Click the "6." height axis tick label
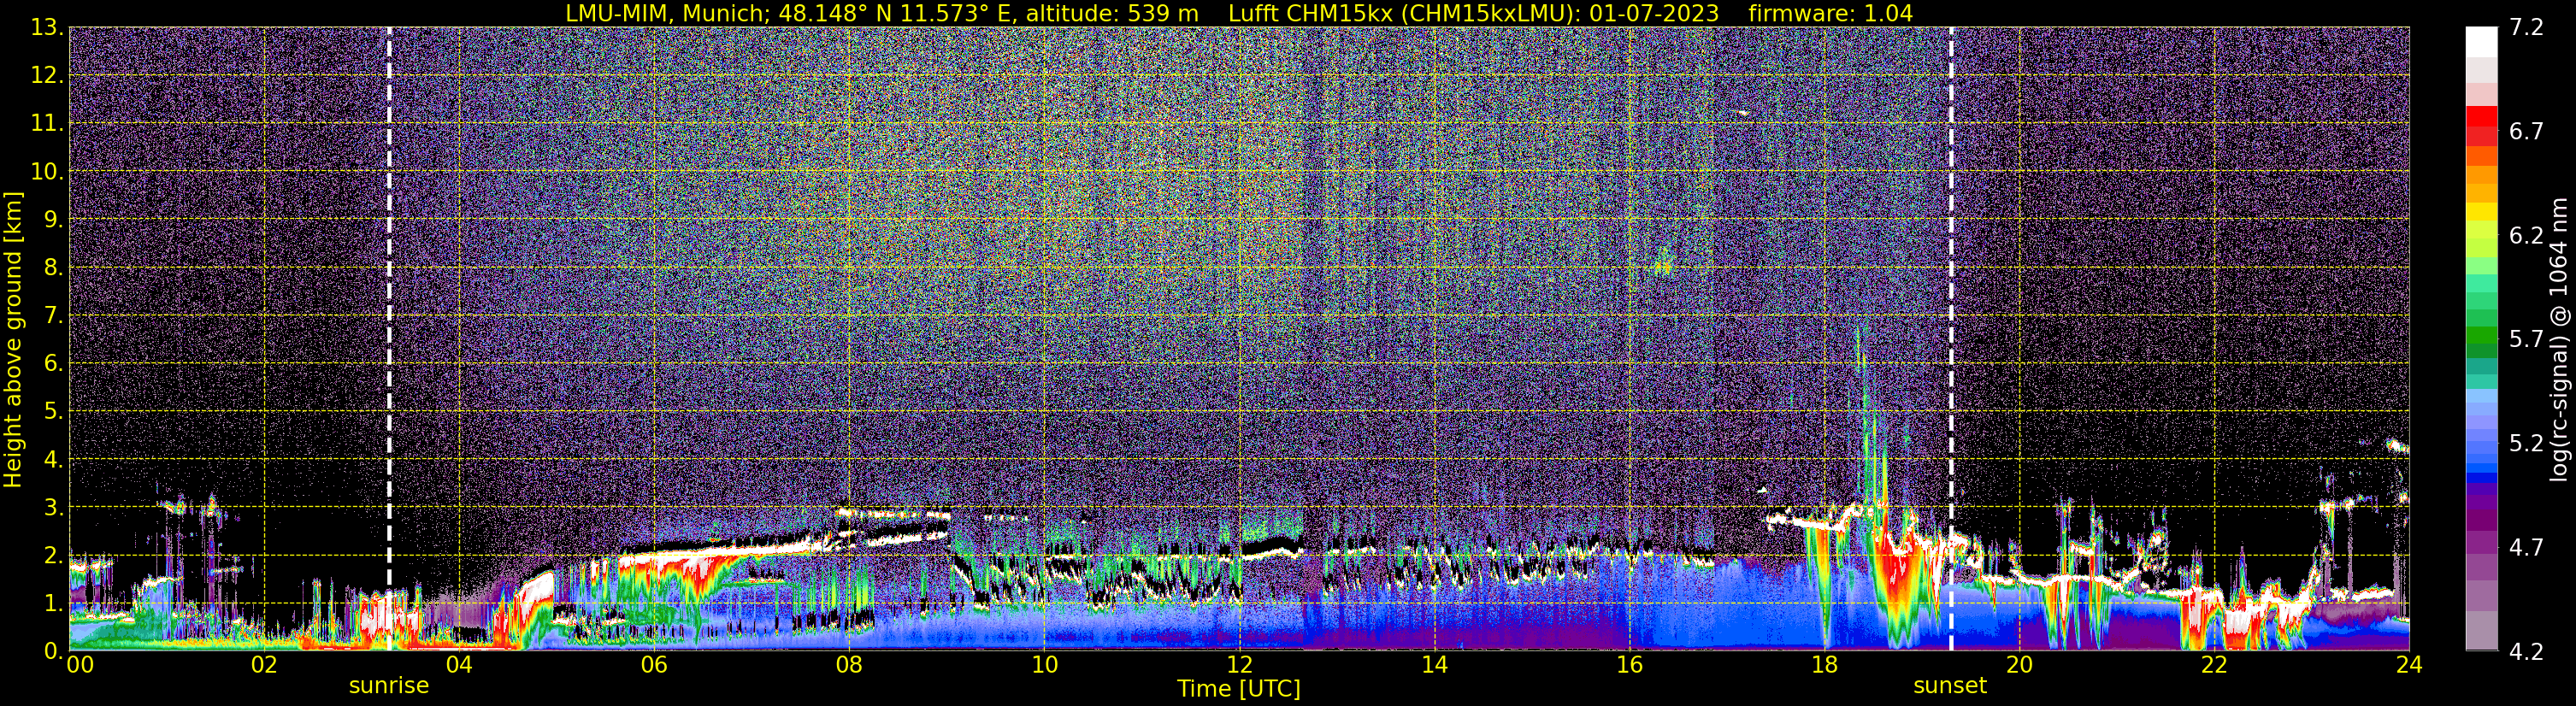The width and height of the screenshot is (2576, 706). 54,364
